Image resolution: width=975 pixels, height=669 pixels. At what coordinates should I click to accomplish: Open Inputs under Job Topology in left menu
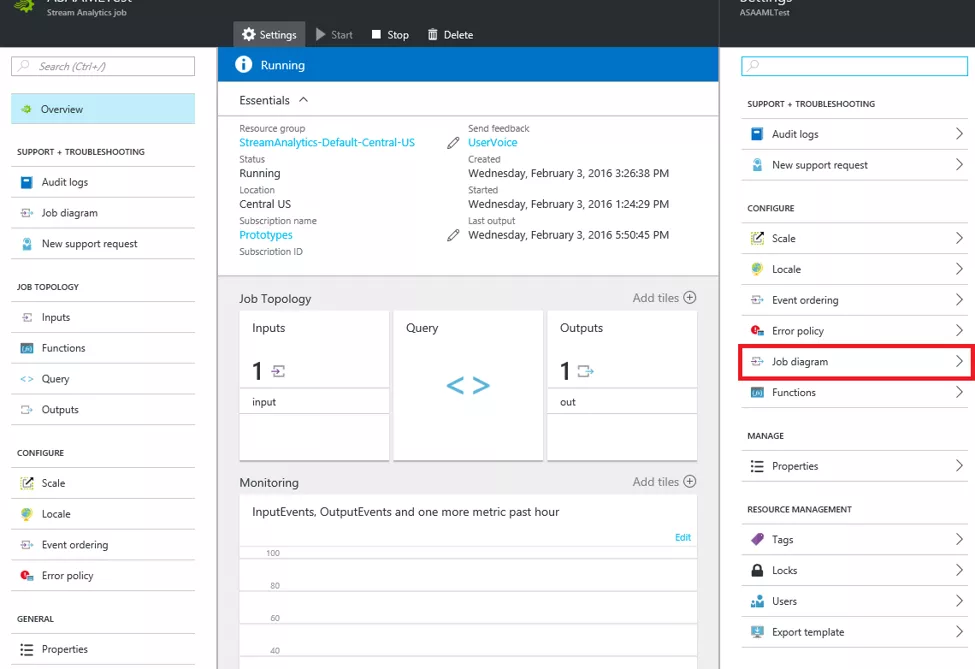point(103,317)
